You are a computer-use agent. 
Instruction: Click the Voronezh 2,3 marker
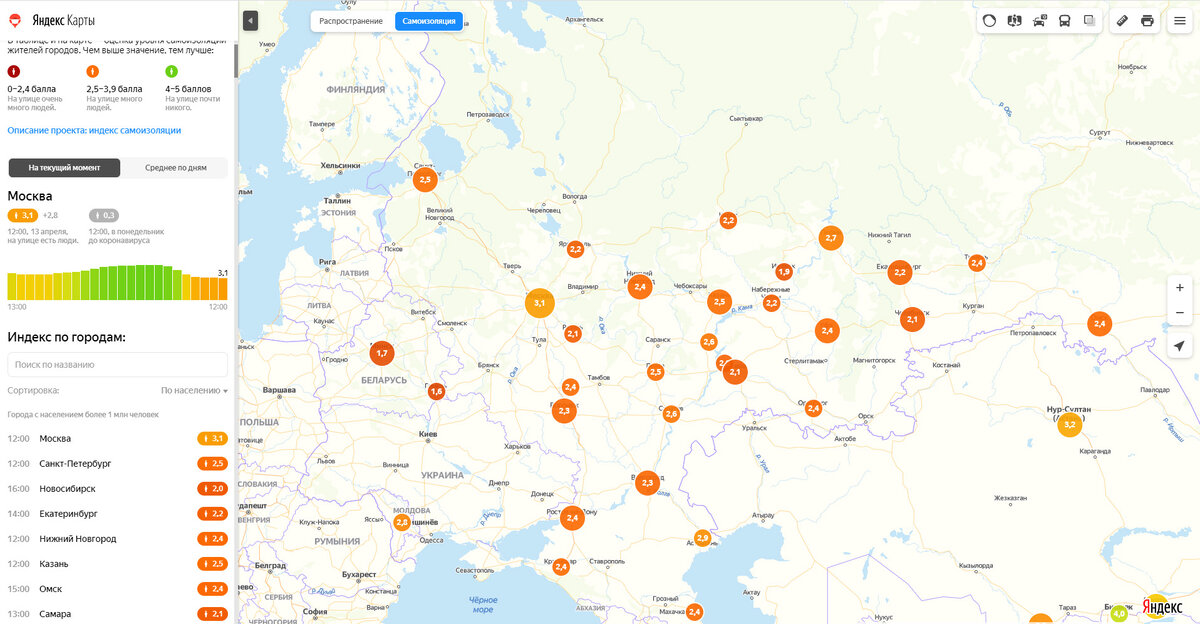(x=564, y=410)
